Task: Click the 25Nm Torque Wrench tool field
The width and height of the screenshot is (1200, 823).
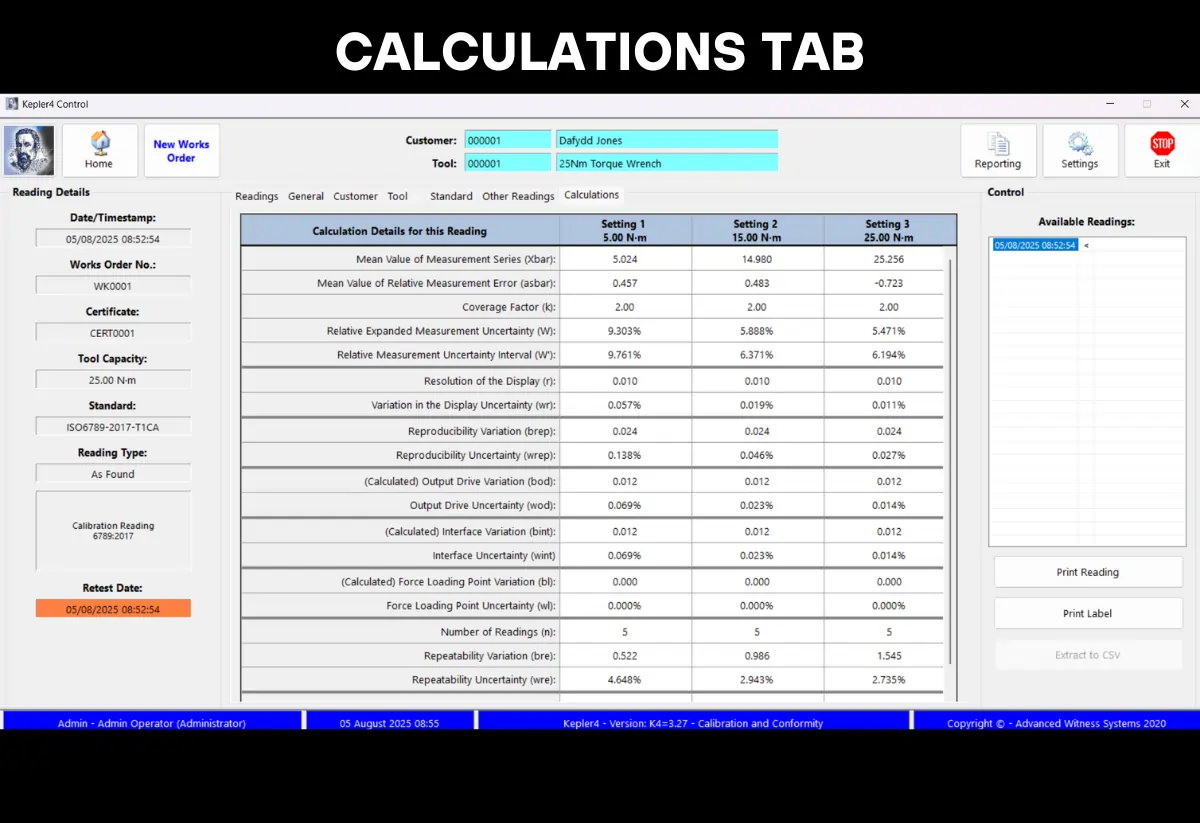Action: 666,163
